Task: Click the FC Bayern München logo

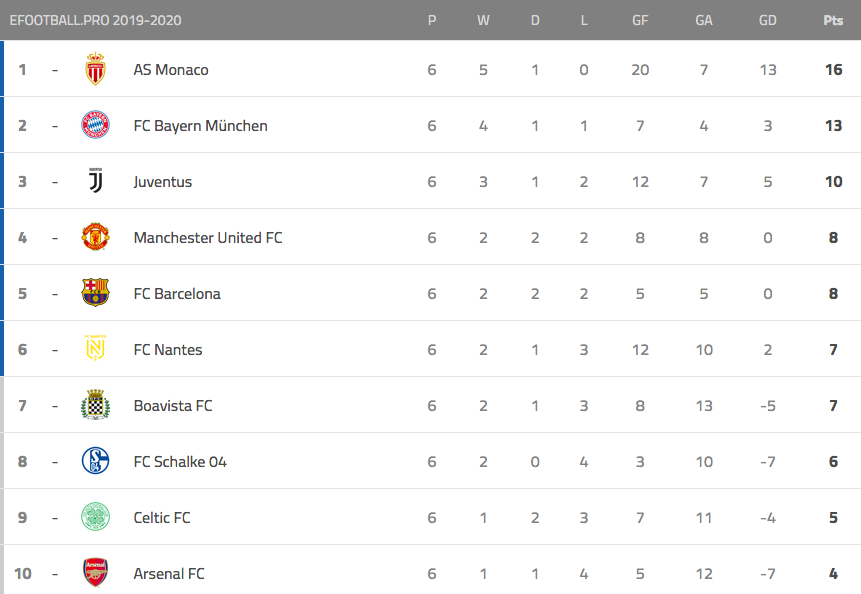Action: [x=96, y=125]
